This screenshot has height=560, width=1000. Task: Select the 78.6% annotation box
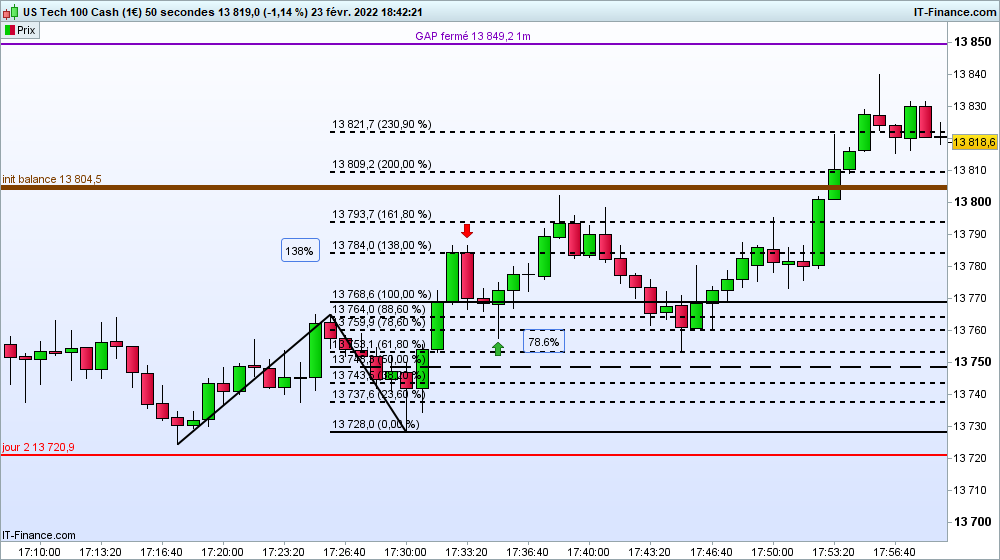[x=543, y=342]
